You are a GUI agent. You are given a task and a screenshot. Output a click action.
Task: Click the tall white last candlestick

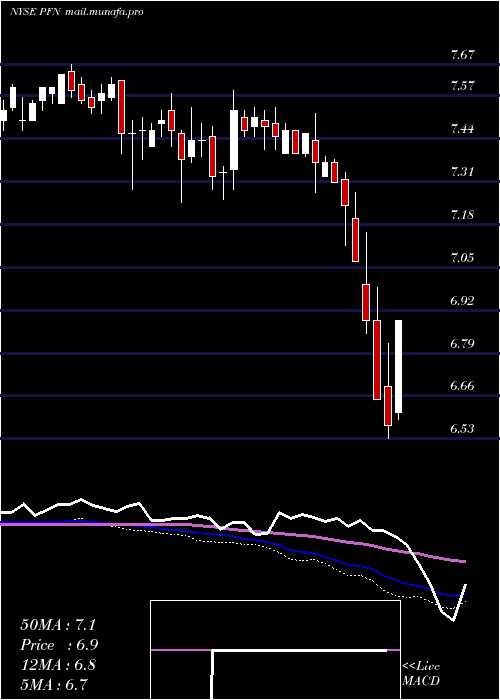[399, 367]
